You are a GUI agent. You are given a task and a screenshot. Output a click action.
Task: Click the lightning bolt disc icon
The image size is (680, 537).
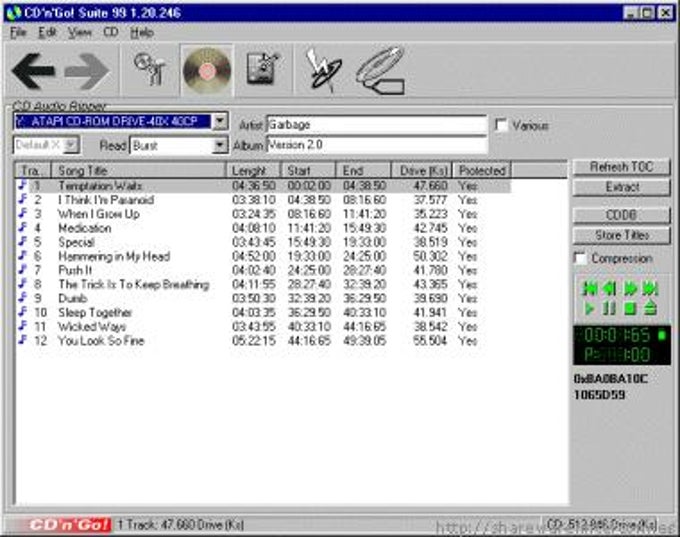[x=323, y=69]
